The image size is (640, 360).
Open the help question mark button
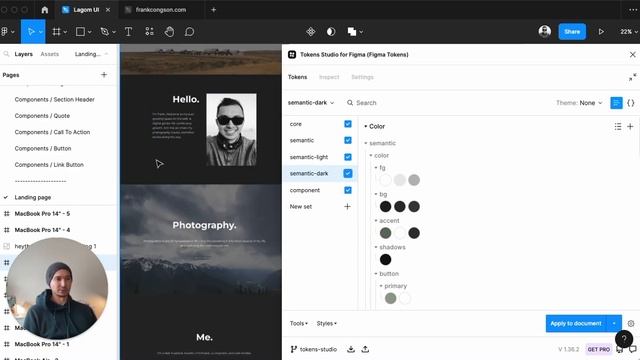click(624, 338)
